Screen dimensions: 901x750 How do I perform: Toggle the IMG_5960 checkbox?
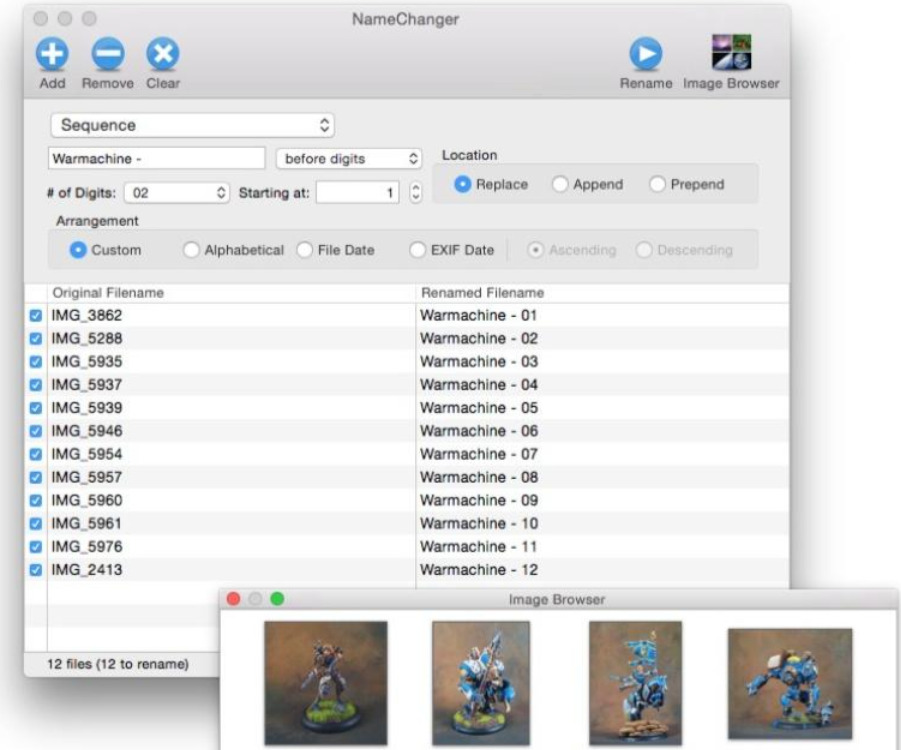click(x=36, y=501)
